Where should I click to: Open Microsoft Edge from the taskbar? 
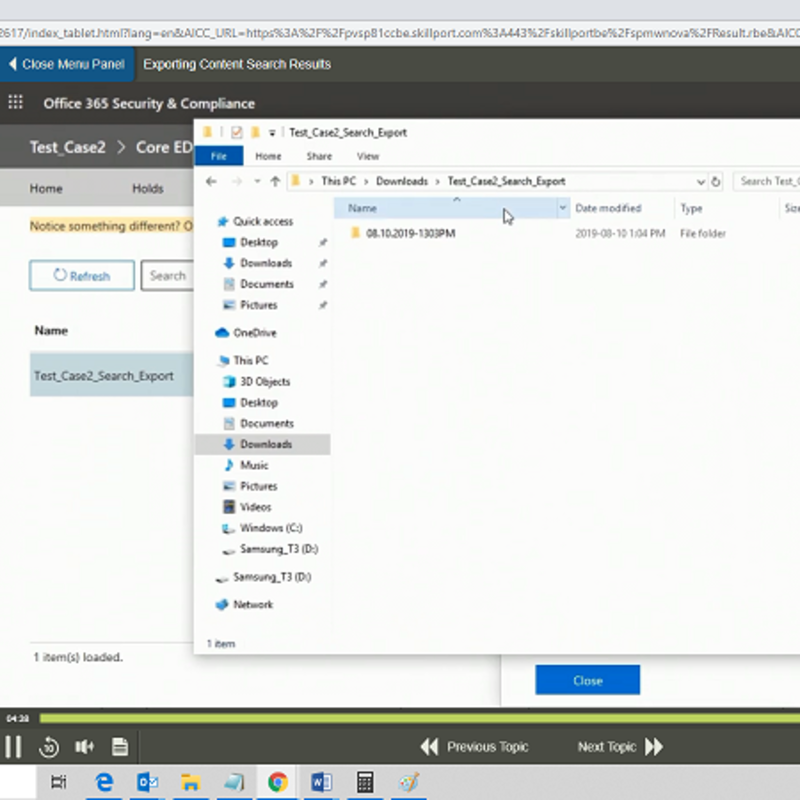pyautogui.click(x=104, y=782)
